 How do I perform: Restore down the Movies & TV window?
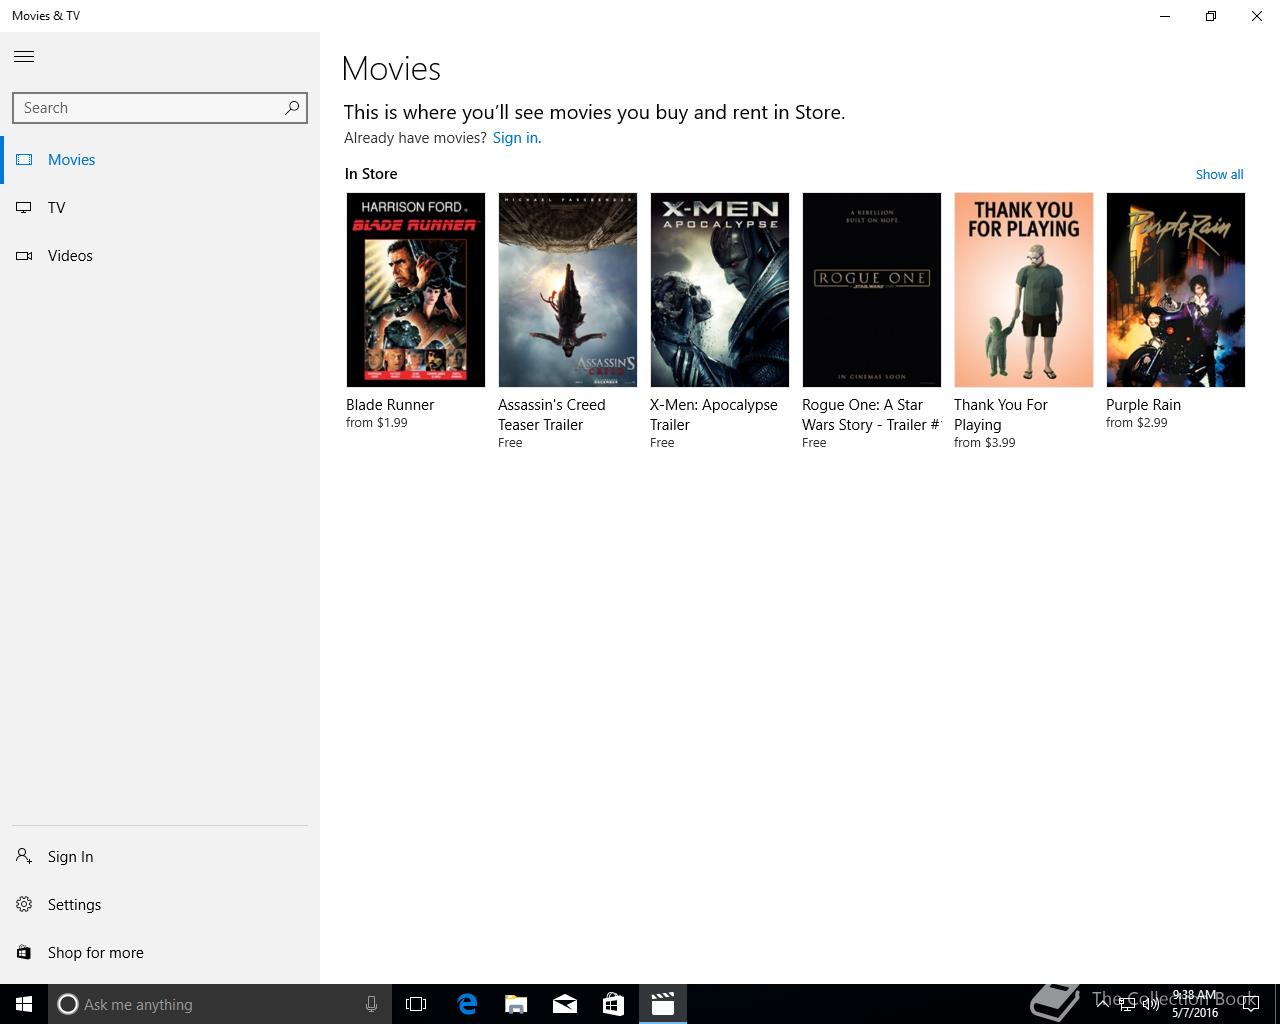tap(1211, 16)
